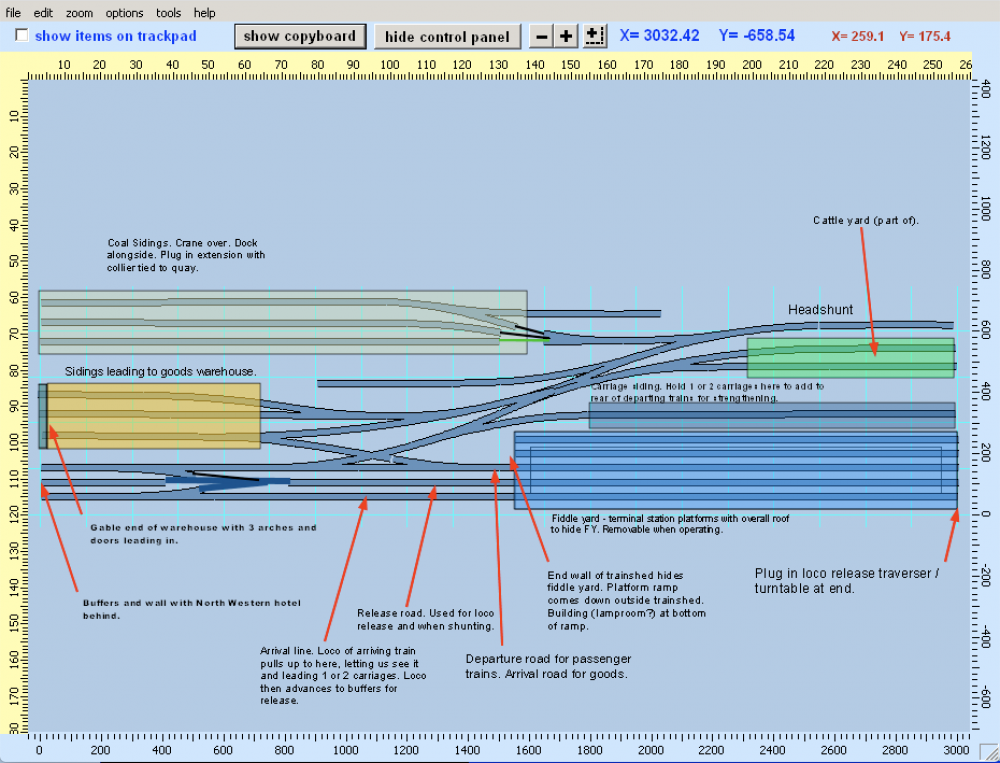Viewport: 1000px width, 763px height.
Task: Open the file menu
Action: point(13,13)
